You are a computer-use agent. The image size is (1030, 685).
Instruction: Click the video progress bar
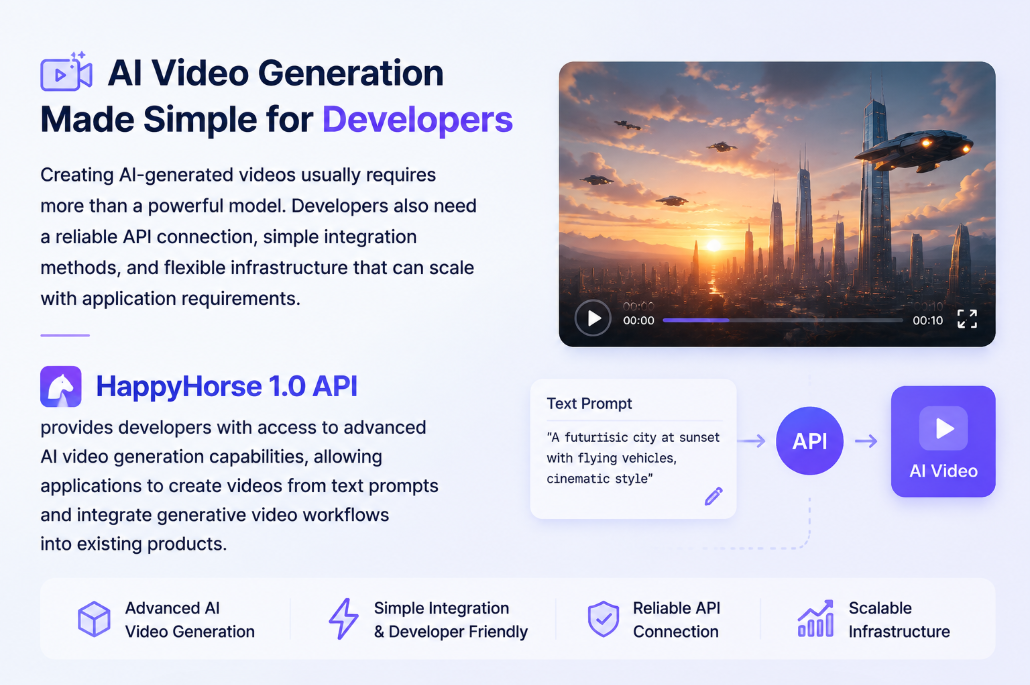point(782,320)
